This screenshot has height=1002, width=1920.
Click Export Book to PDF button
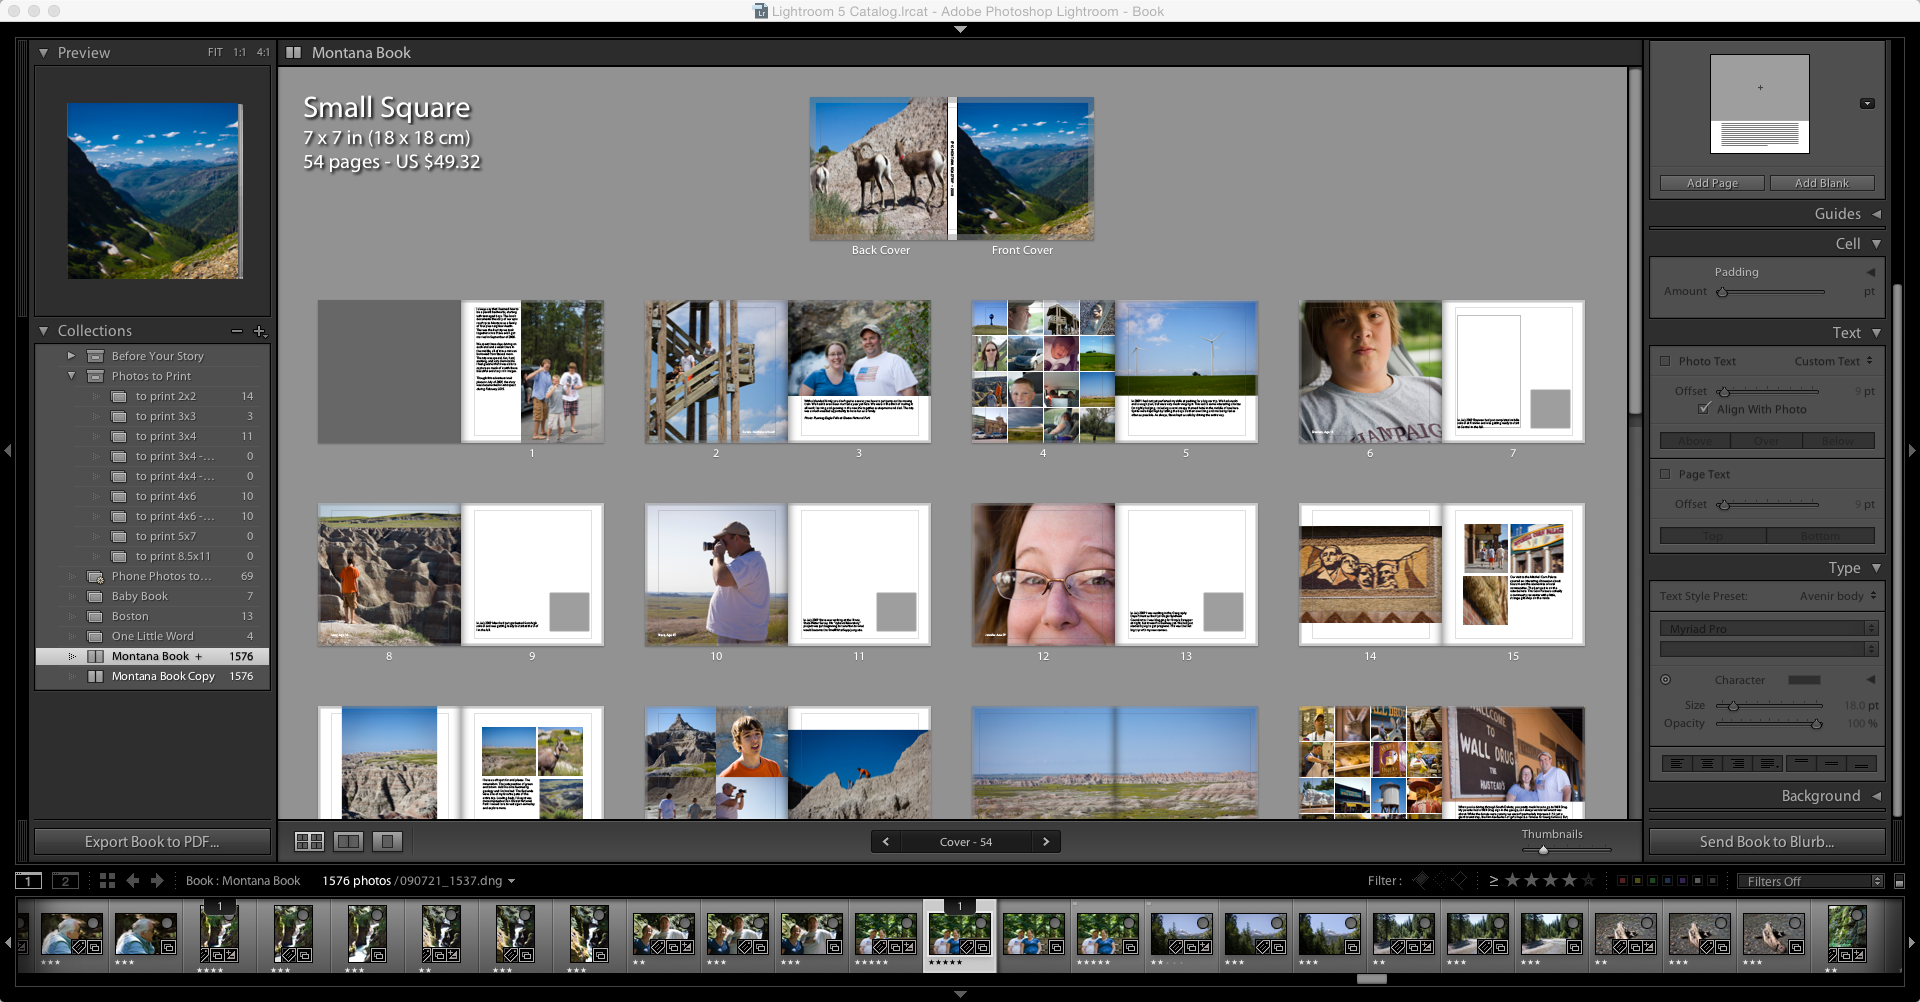(152, 842)
